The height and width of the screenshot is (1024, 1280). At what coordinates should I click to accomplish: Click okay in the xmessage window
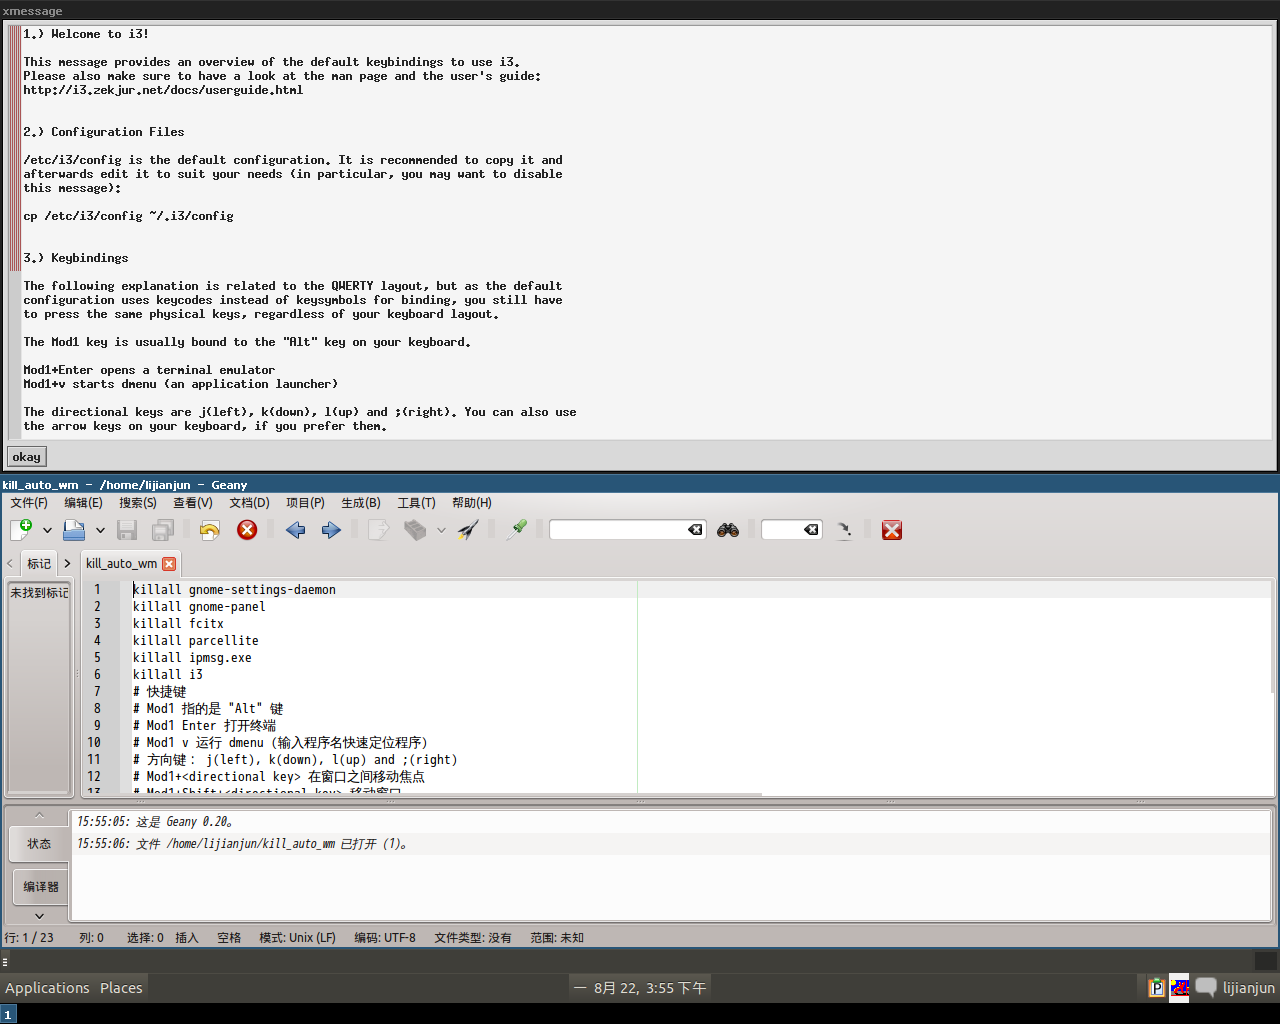27,457
